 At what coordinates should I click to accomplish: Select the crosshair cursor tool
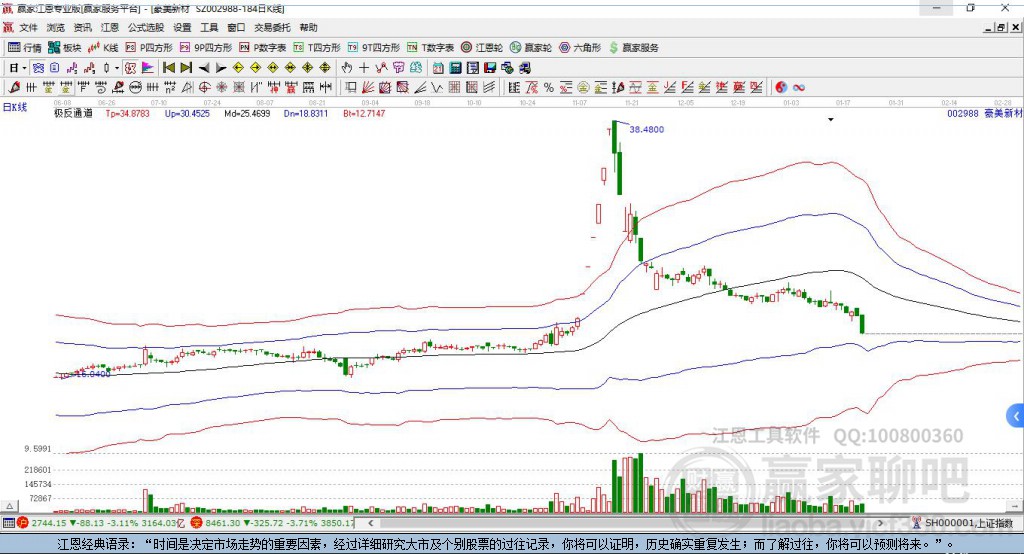click(x=364, y=68)
